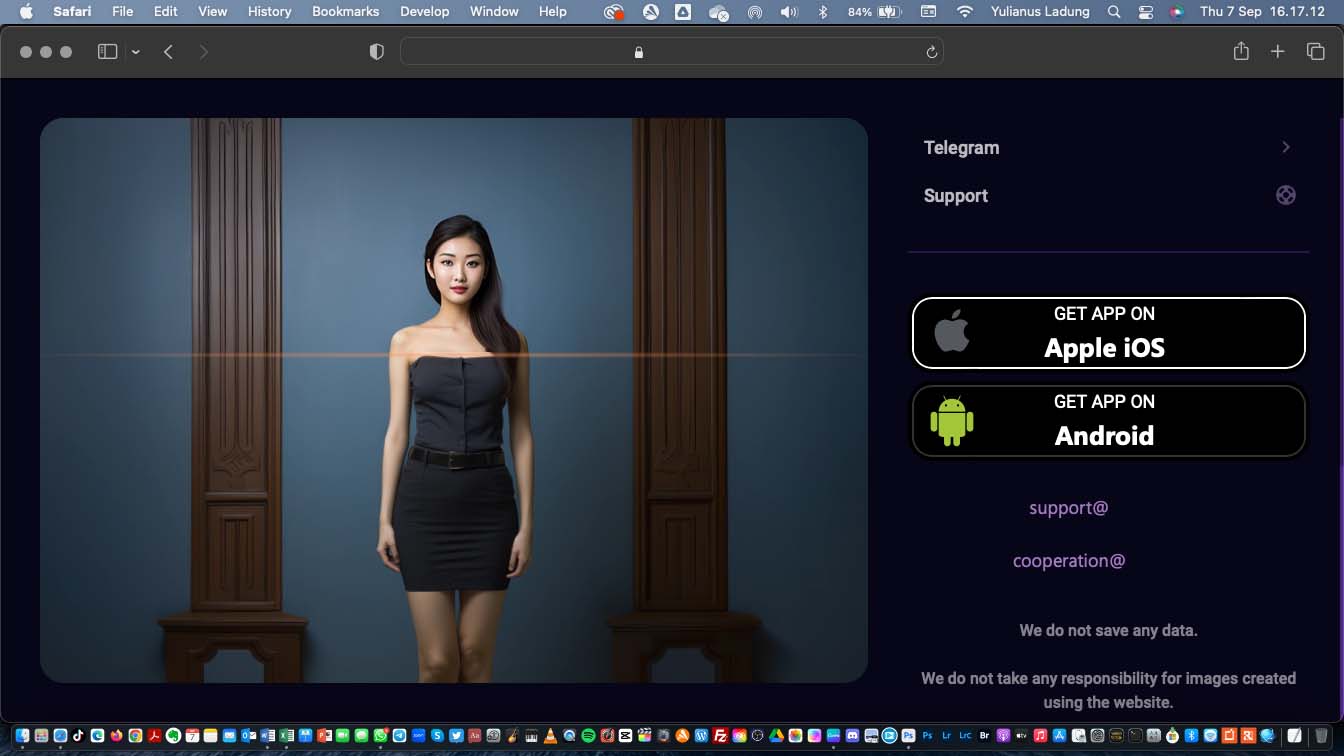Show the tab overview
1344x756 pixels.
point(1316,52)
